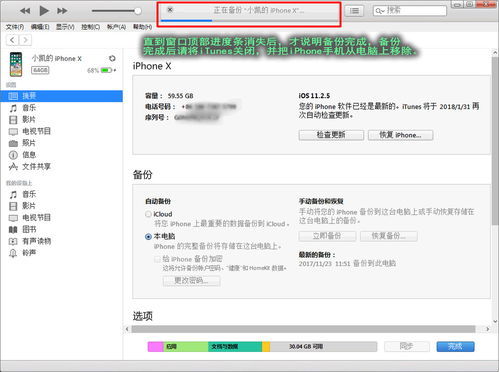Click the vertical scrollbar down arrow
The height and width of the screenshot is (372, 499).
point(495,321)
